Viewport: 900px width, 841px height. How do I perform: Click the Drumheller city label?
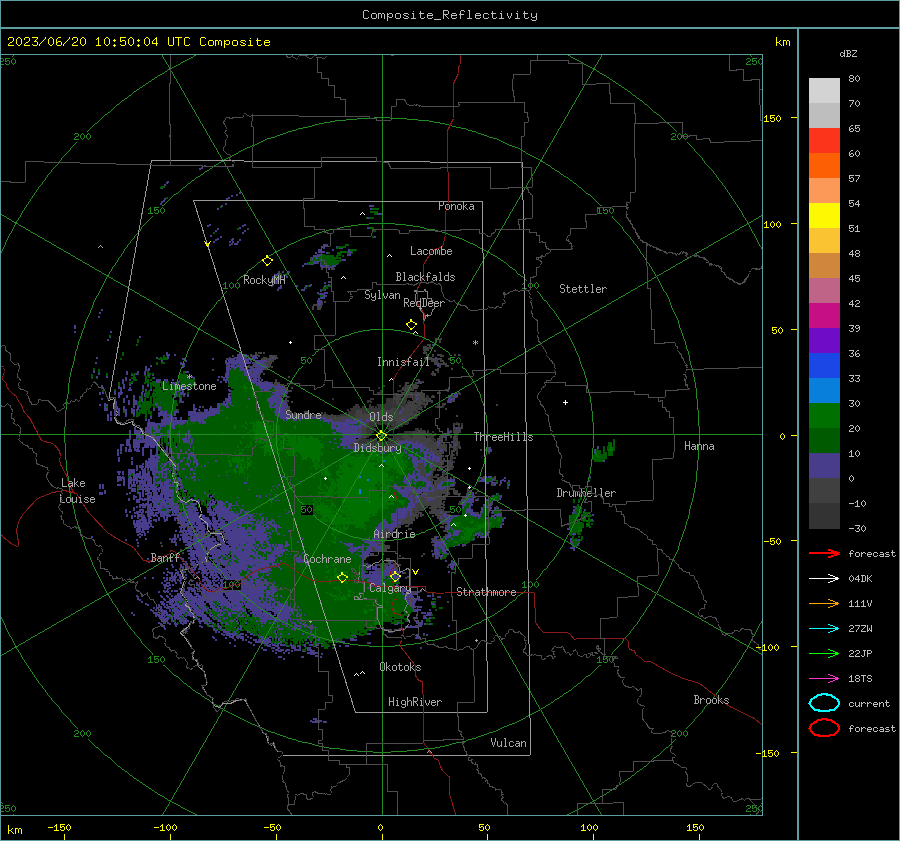[x=586, y=493]
